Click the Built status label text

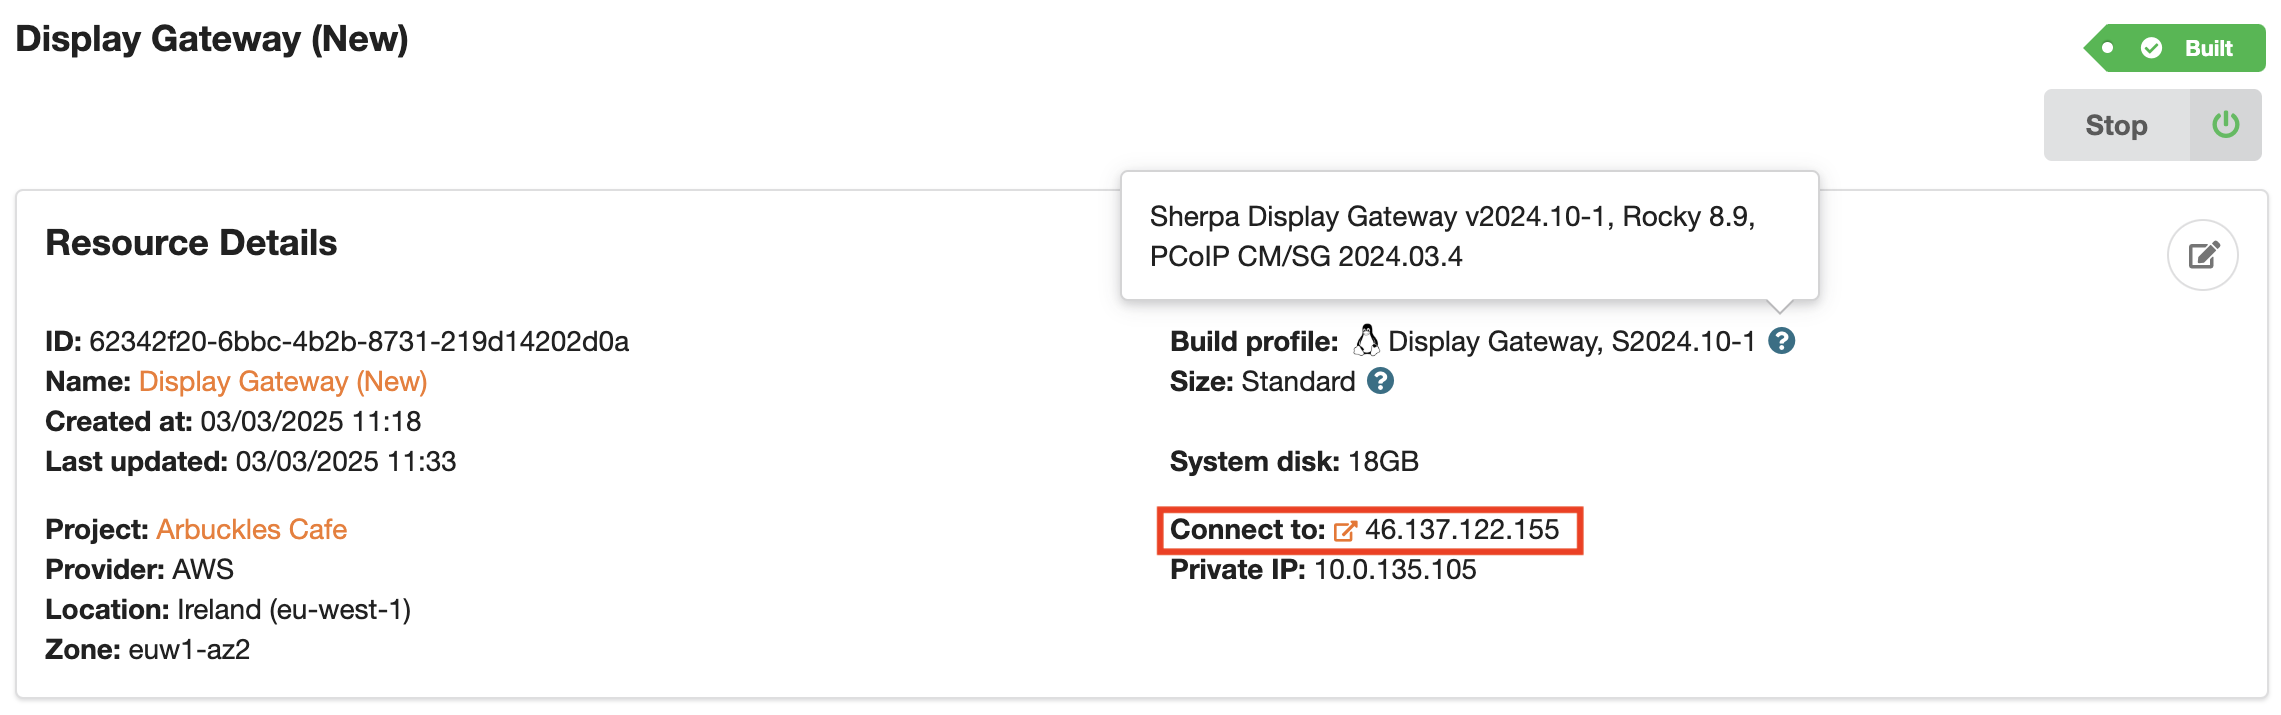tap(2208, 48)
